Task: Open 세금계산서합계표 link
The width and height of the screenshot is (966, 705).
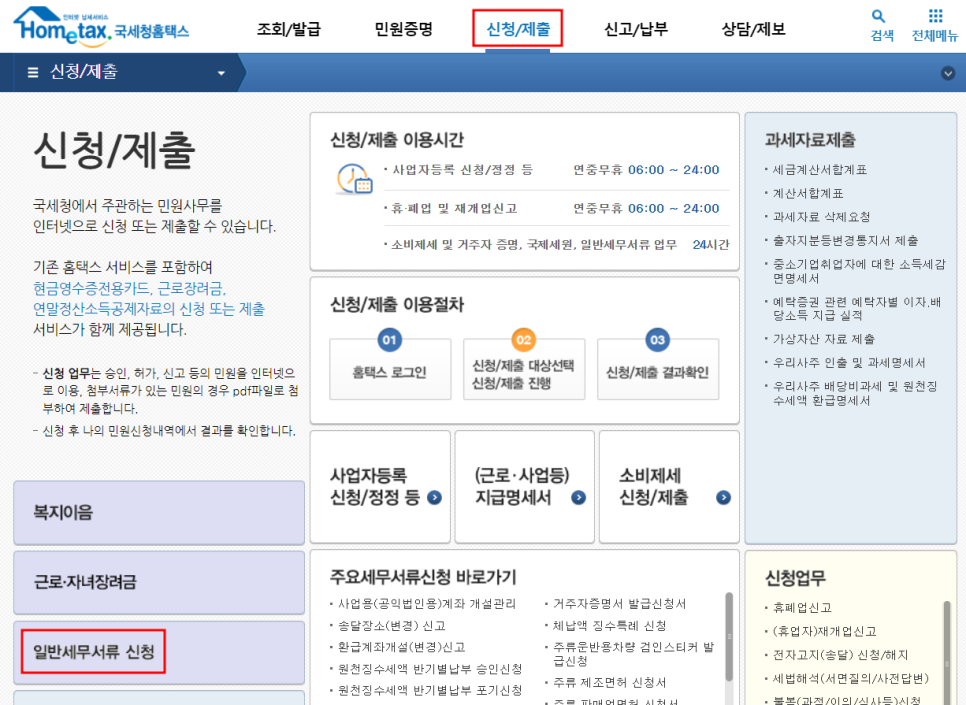Action: (x=819, y=169)
